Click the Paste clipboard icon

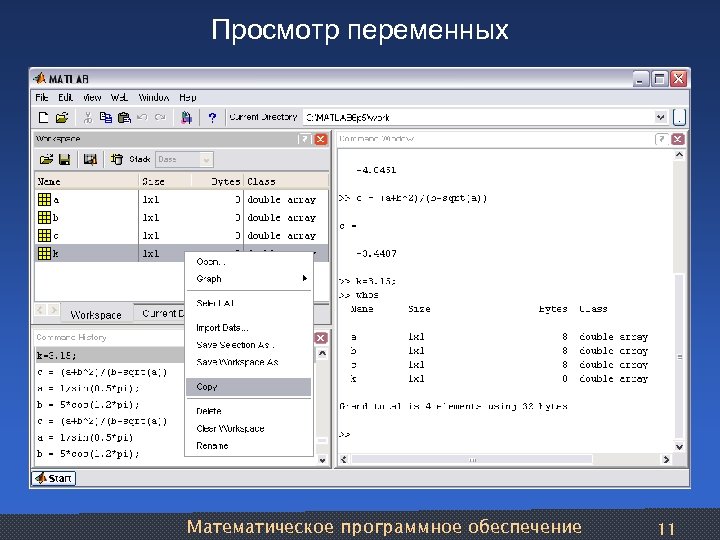[124, 118]
